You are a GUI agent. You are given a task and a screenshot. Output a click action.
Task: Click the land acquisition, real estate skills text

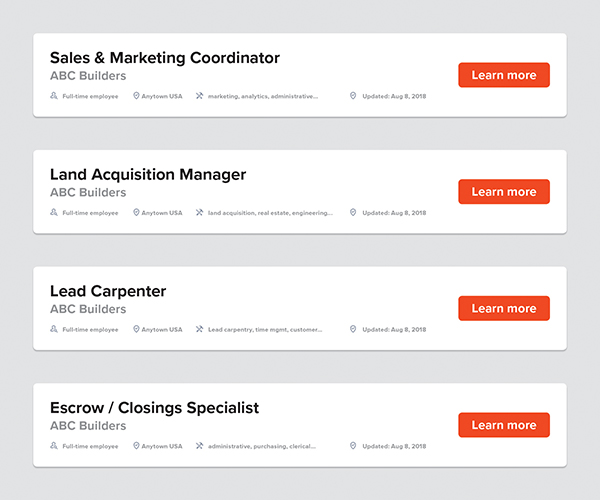(270, 213)
